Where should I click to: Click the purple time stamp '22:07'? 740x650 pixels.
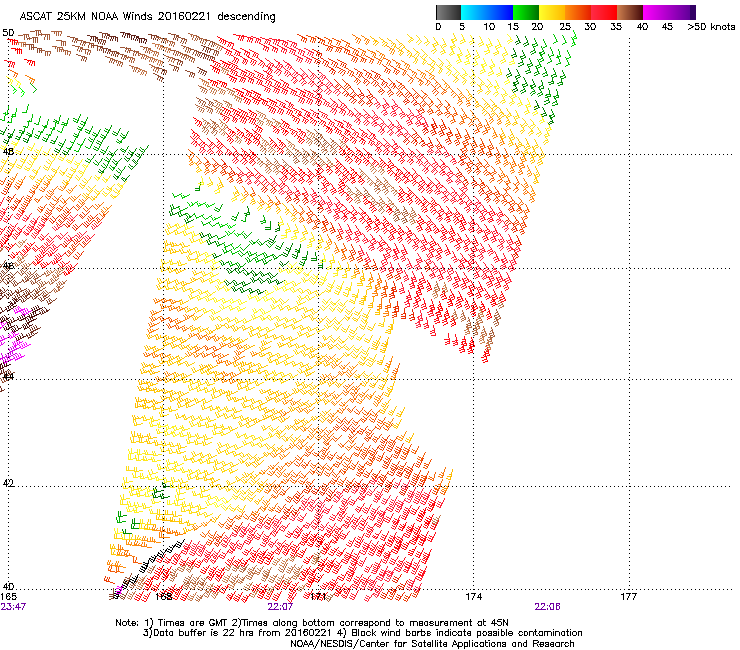click(x=280, y=607)
